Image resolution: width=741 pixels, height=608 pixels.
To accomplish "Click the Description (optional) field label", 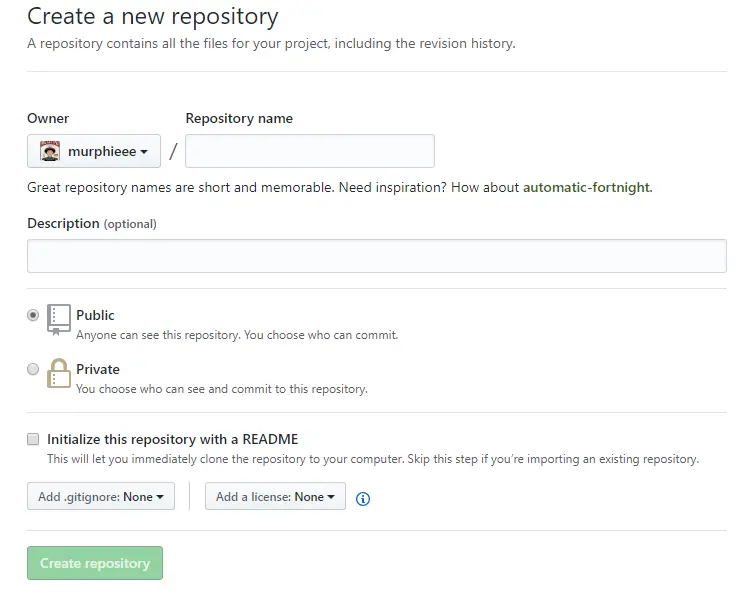I will pos(91,223).
